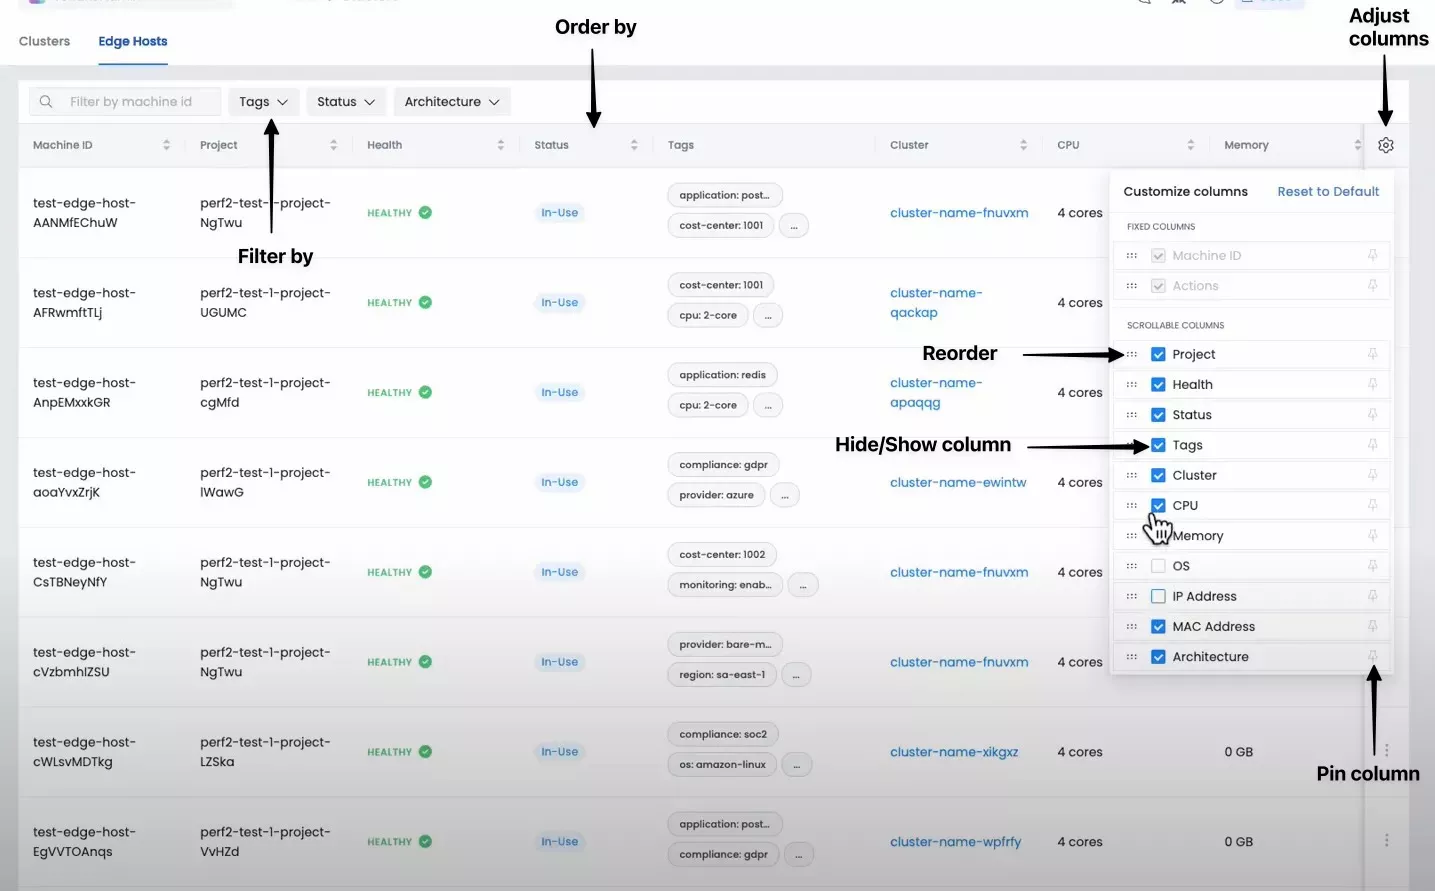
Task: Pin the Status column
Action: (x=1372, y=414)
